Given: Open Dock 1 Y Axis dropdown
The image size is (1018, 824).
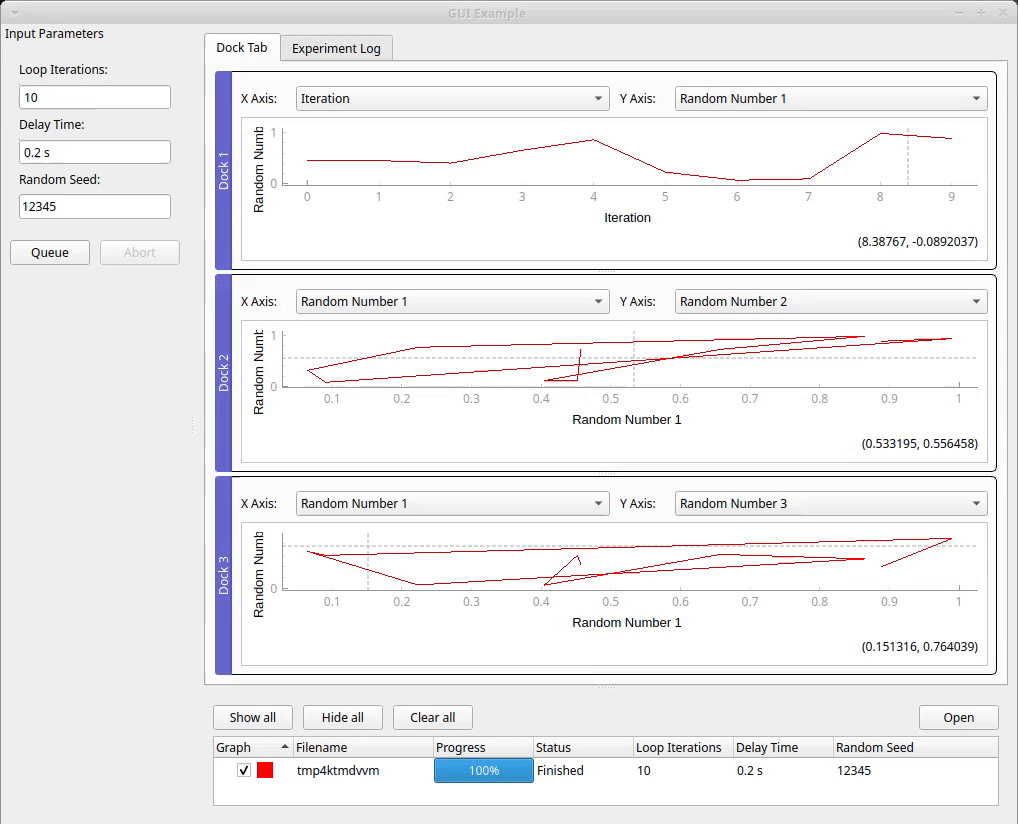Looking at the screenshot, I should [x=830, y=99].
